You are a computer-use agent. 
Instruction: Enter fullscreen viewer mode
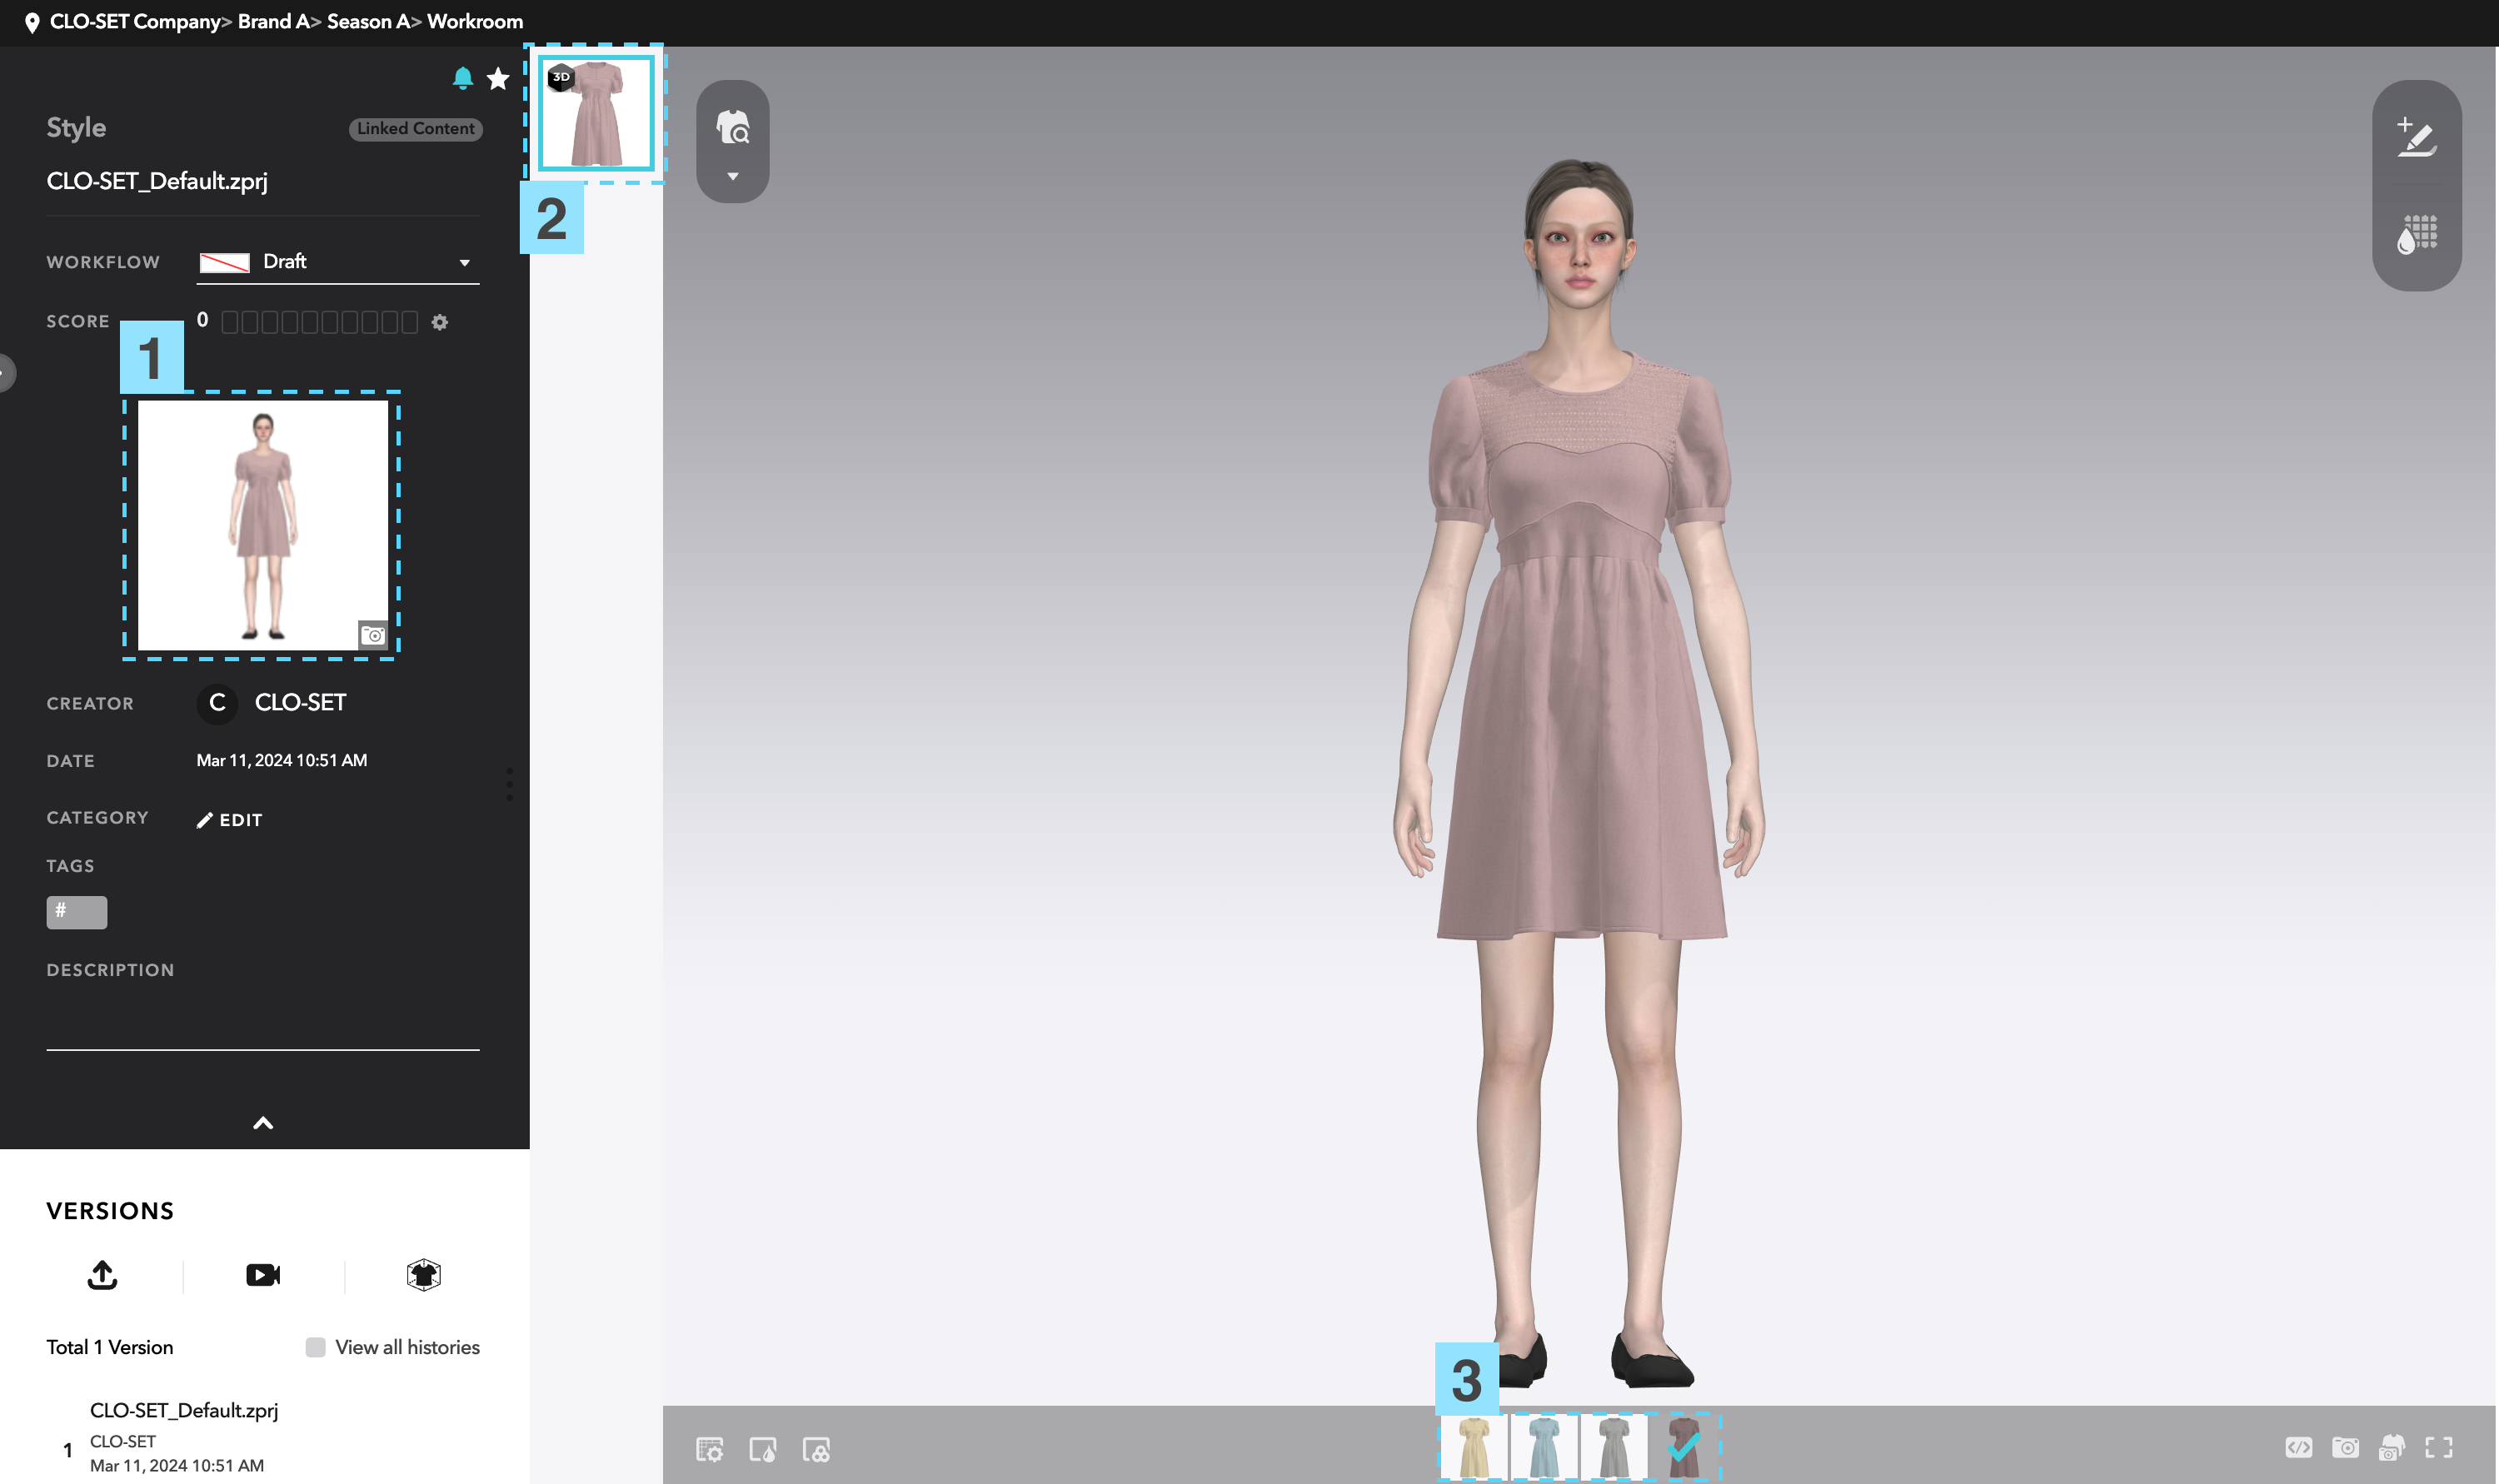pos(2438,1447)
